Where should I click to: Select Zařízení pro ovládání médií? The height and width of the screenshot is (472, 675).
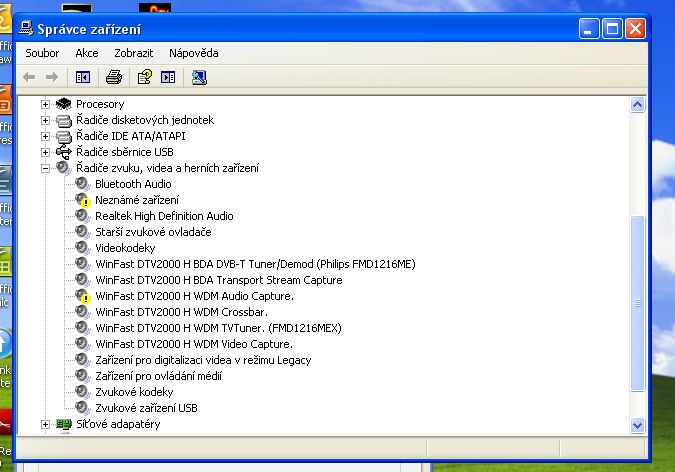point(158,376)
